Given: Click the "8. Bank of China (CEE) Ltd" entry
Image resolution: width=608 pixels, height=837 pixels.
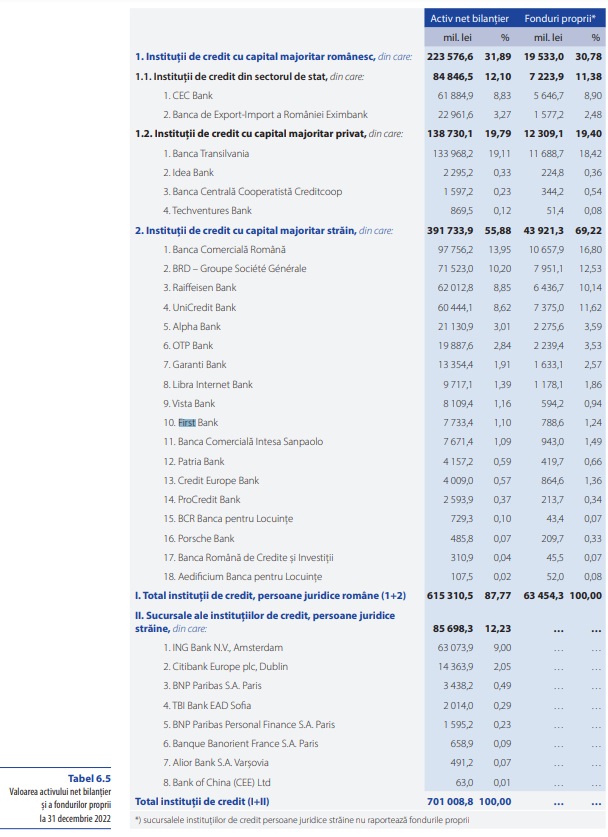Looking at the screenshot, I should pos(216,783).
